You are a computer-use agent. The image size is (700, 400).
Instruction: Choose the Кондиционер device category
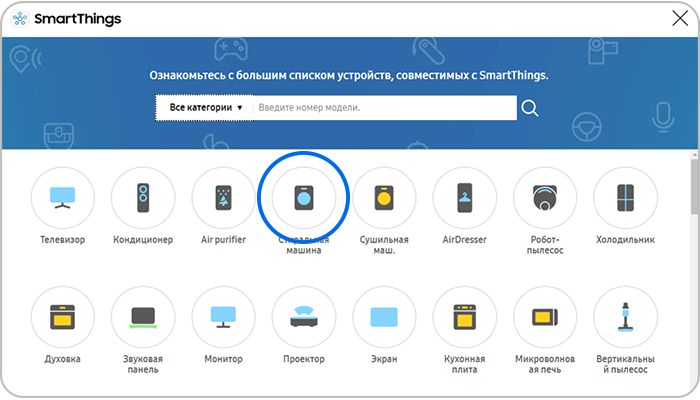pos(143,198)
